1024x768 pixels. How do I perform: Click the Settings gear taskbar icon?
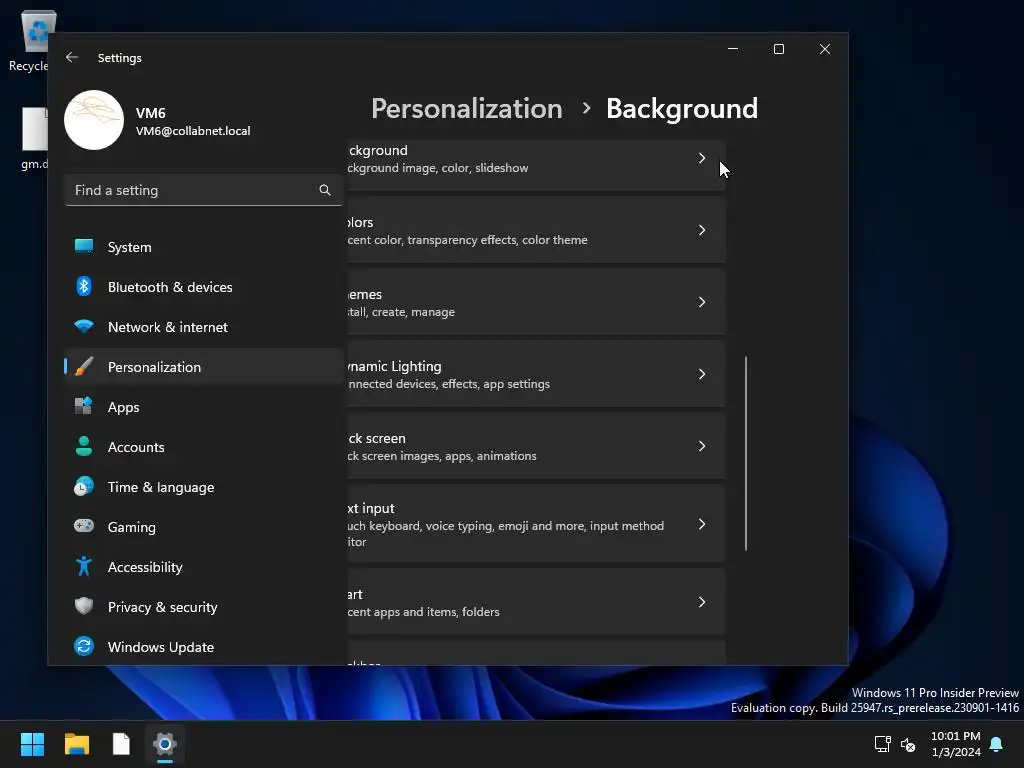[x=165, y=744]
